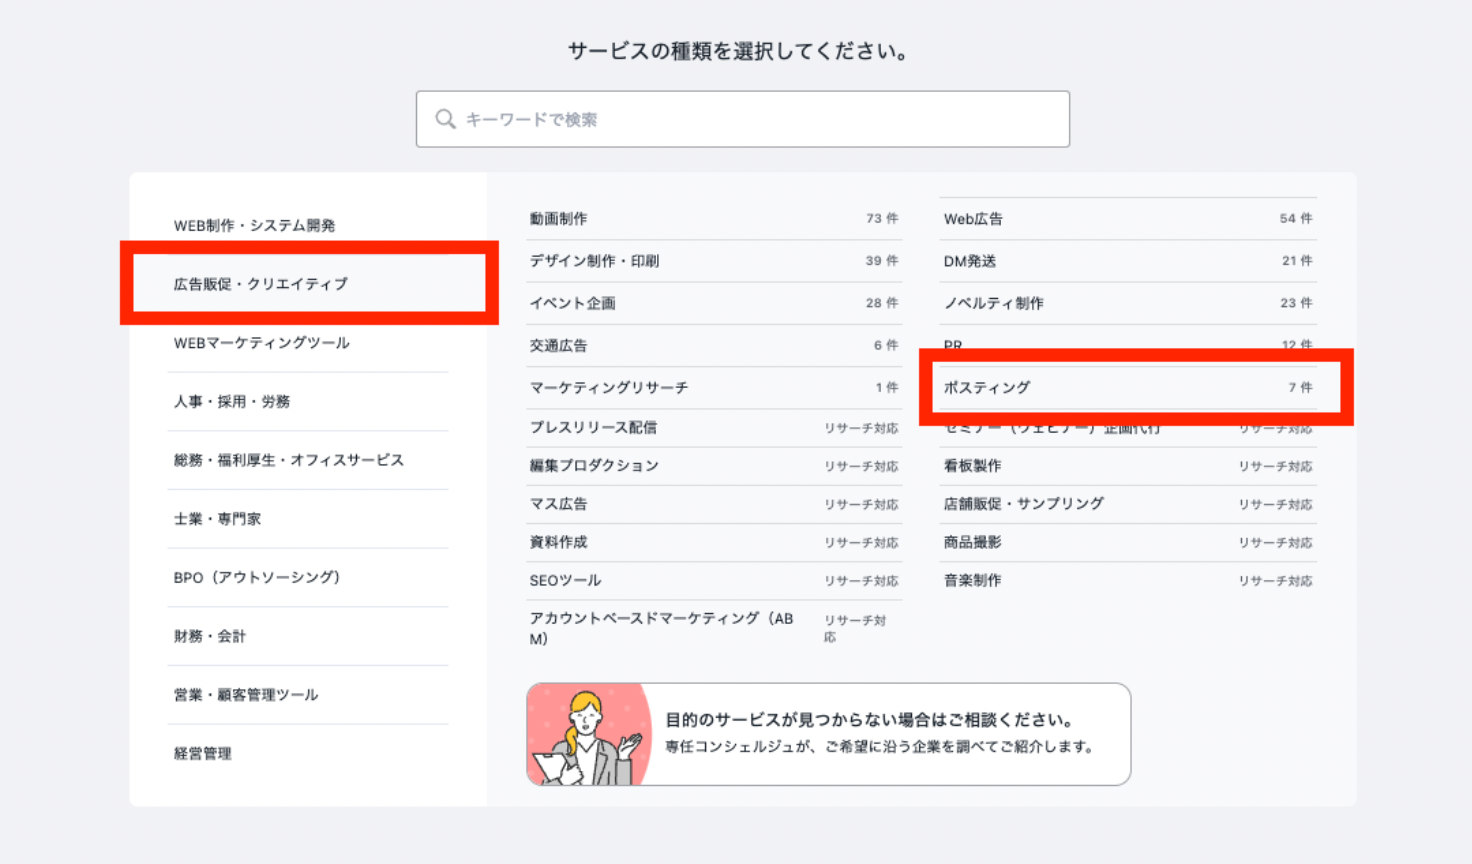Click the magnifying glass search icon
This screenshot has width=1472, height=864.
[445, 119]
